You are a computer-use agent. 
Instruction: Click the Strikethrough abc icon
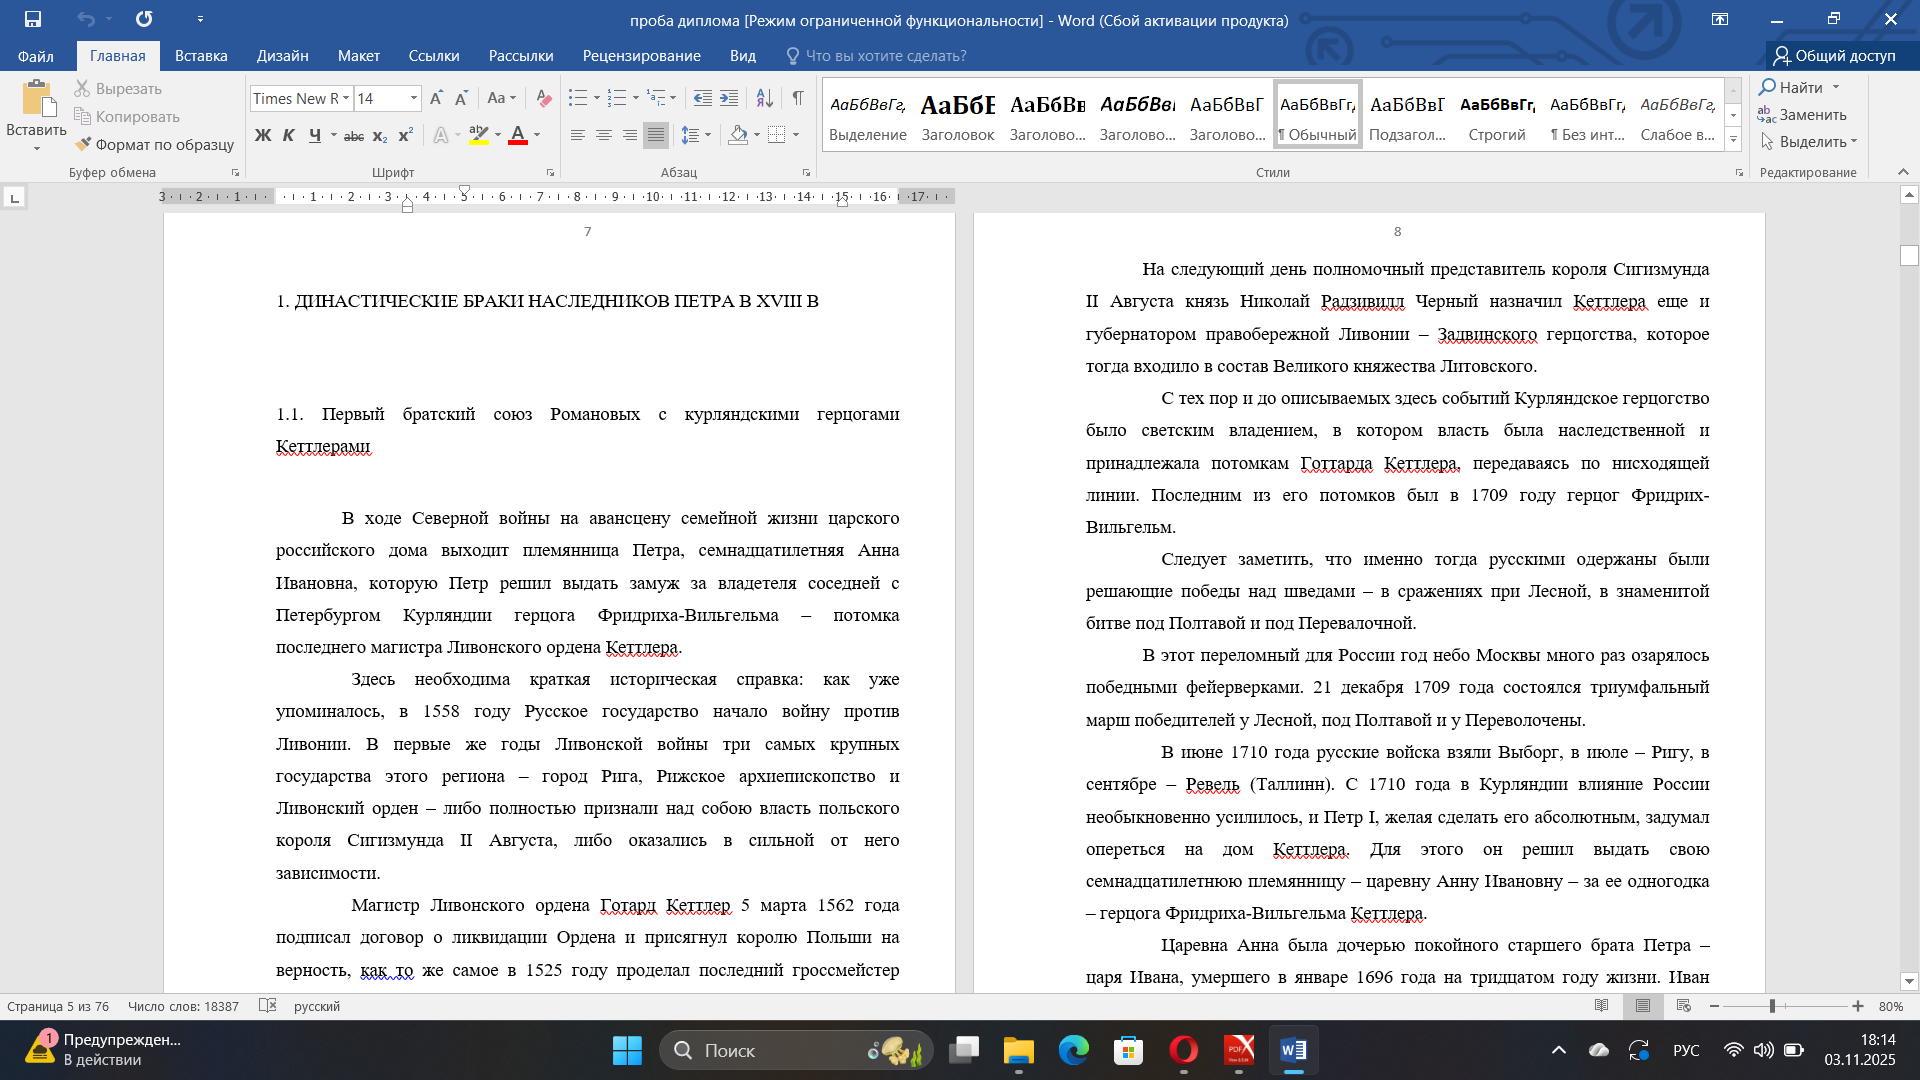[x=353, y=136]
